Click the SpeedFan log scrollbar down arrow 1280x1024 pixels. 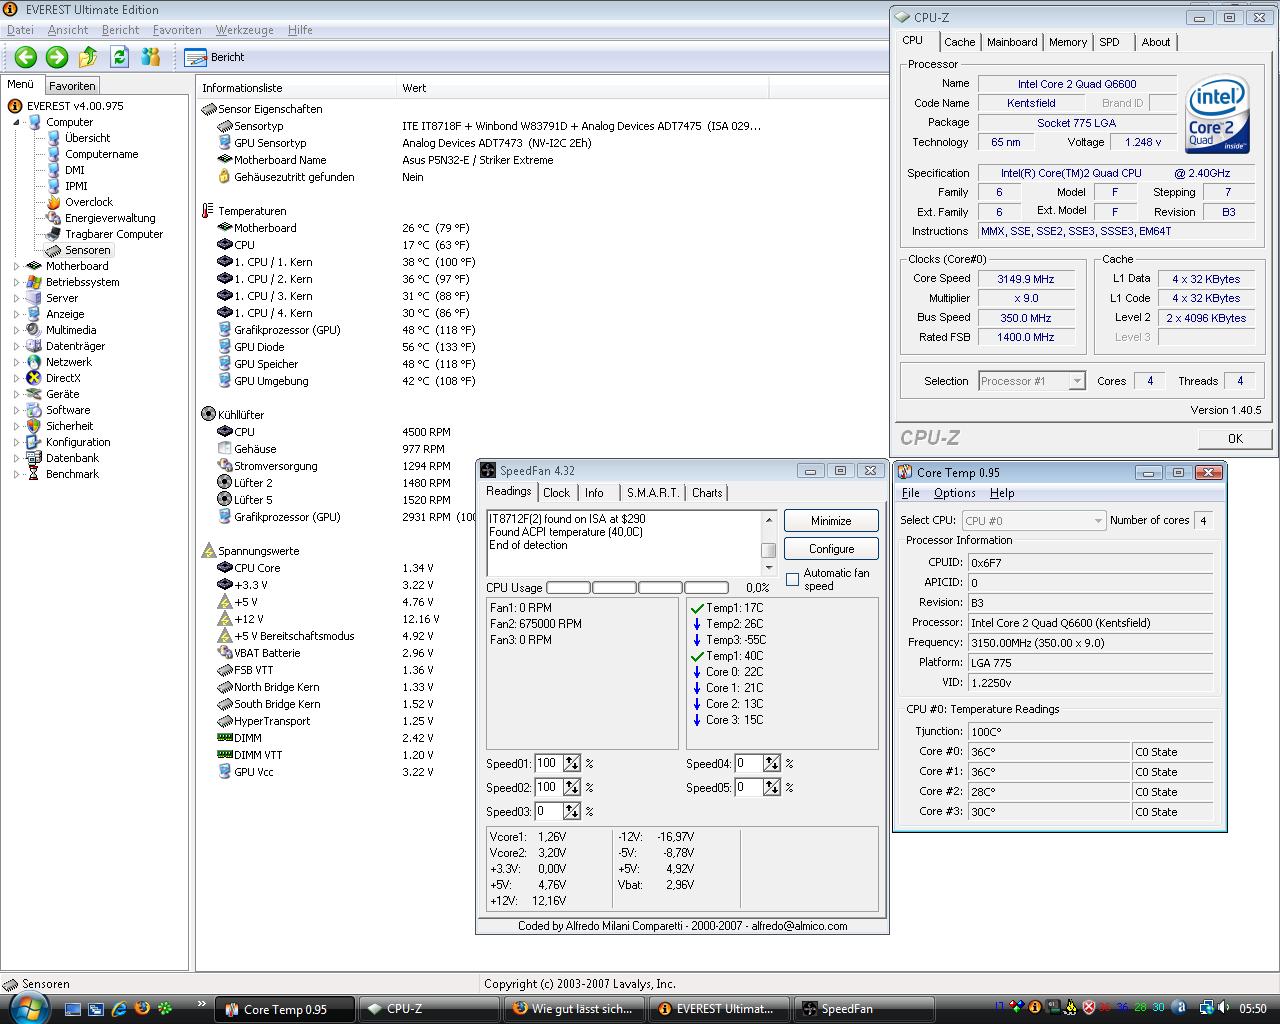(768, 569)
